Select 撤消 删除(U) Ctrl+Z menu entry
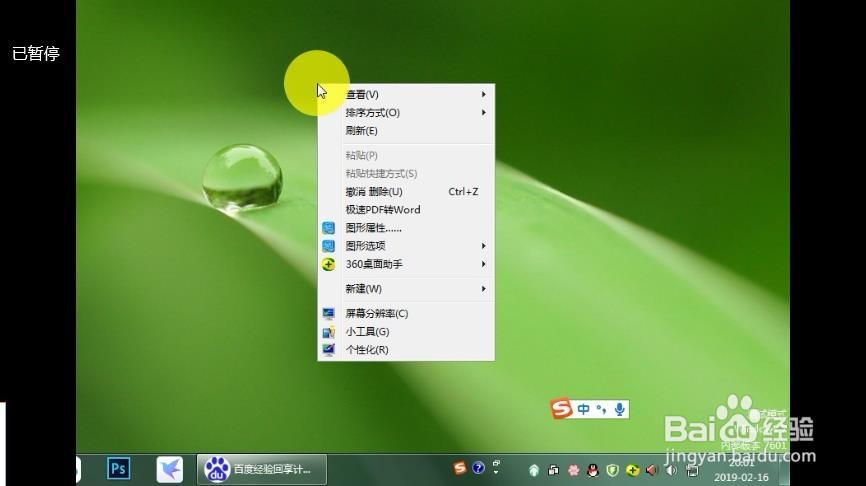This screenshot has height=486, width=866. 406,192
